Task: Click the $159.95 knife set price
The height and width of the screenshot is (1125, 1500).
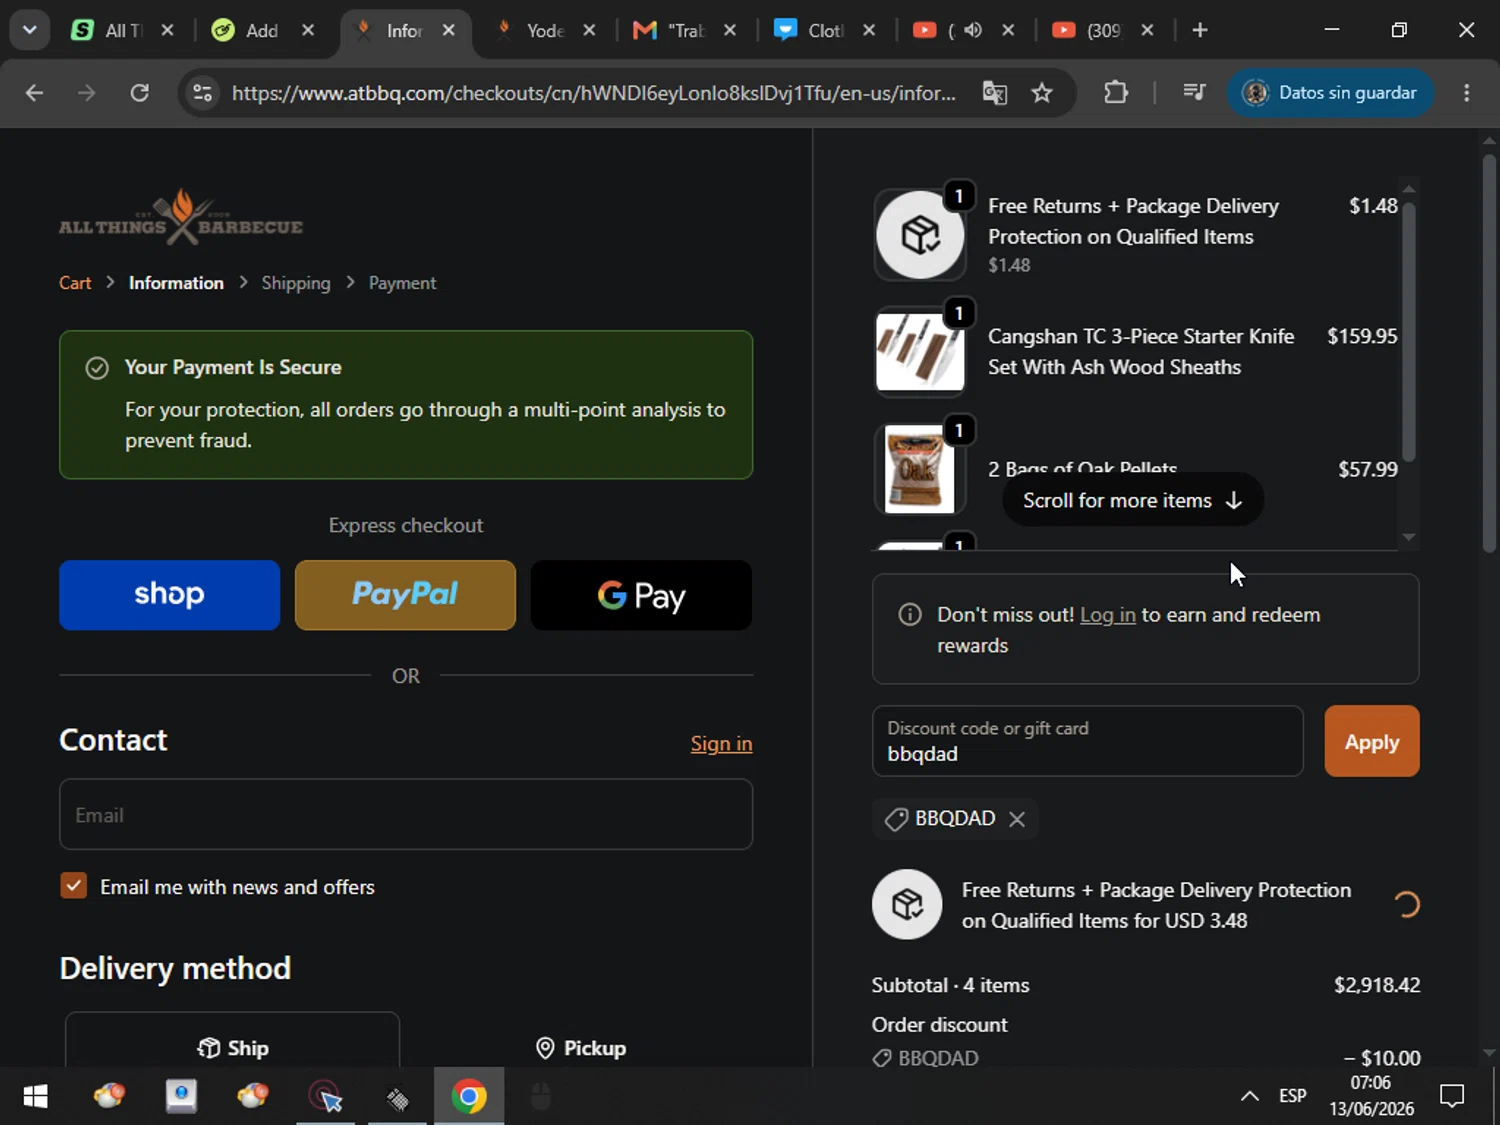Action: click(1362, 336)
